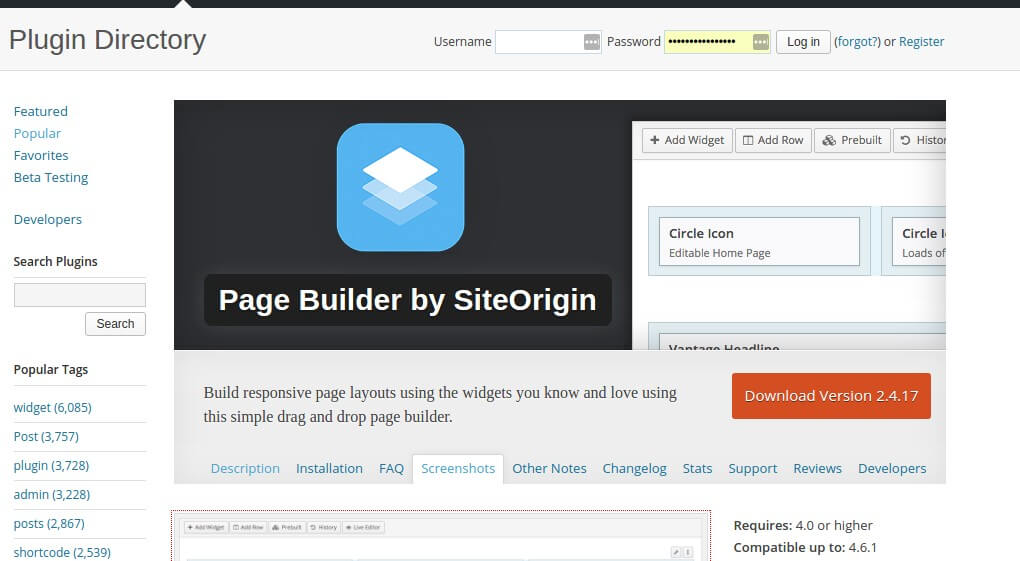The width and height of the screenshot is (1020, 561).
Task: Open the Favorites link
Action: point(41,156)
